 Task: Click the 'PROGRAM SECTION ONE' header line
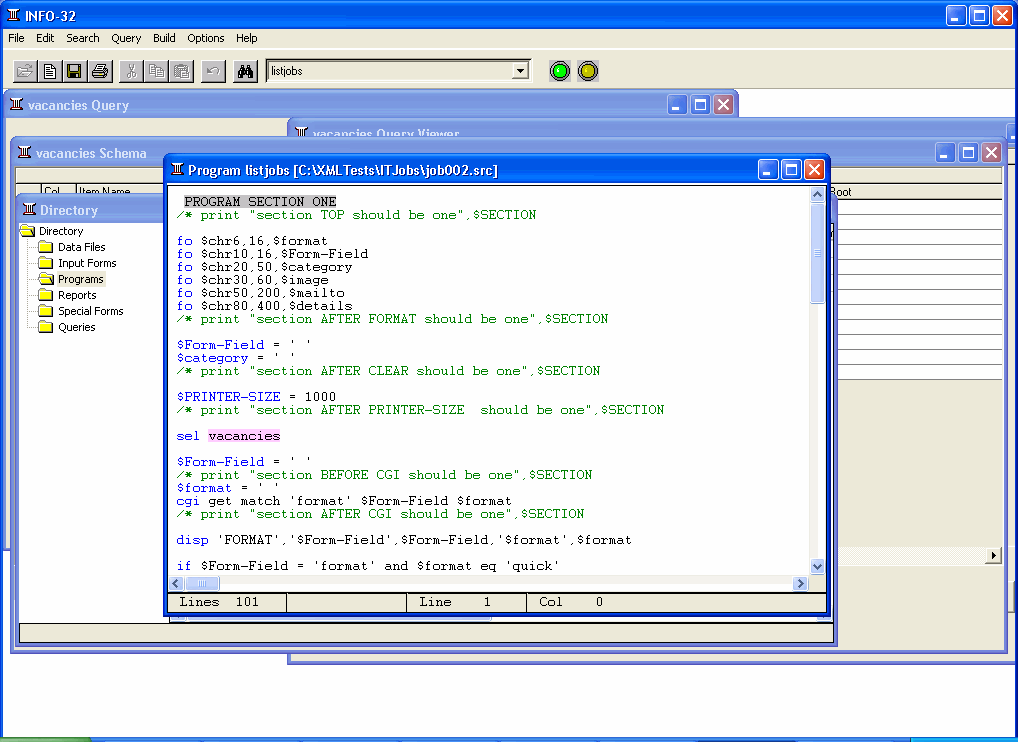pyautogui.click(x=260, y=201)
